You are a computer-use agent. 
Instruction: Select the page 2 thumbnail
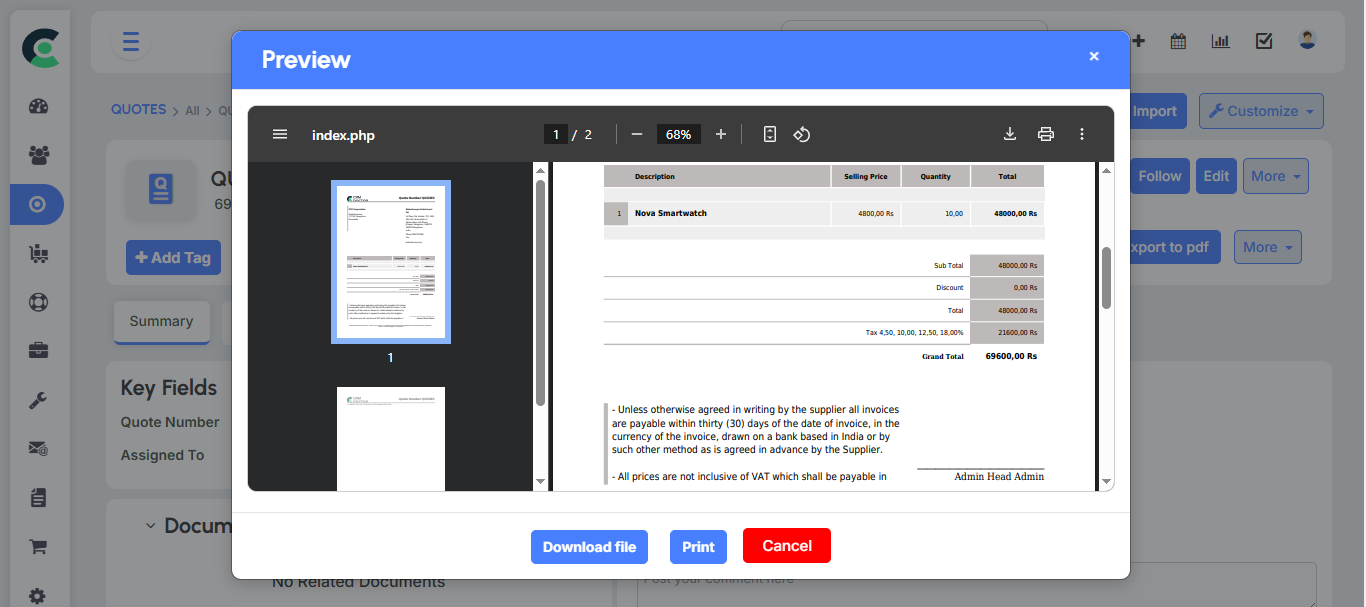coord(390,440)
